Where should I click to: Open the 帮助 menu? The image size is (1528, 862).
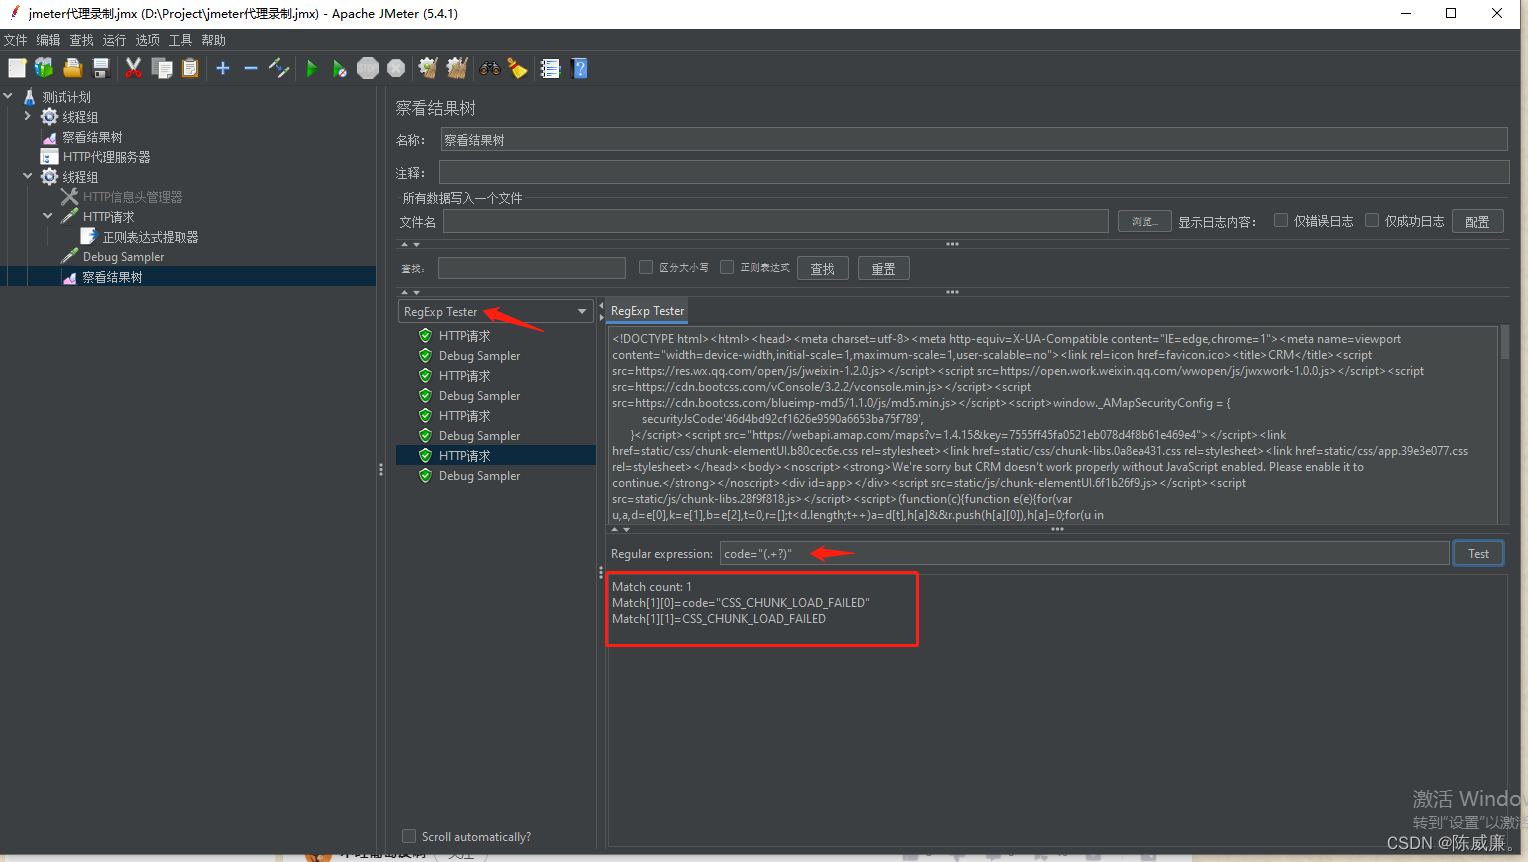214,40
